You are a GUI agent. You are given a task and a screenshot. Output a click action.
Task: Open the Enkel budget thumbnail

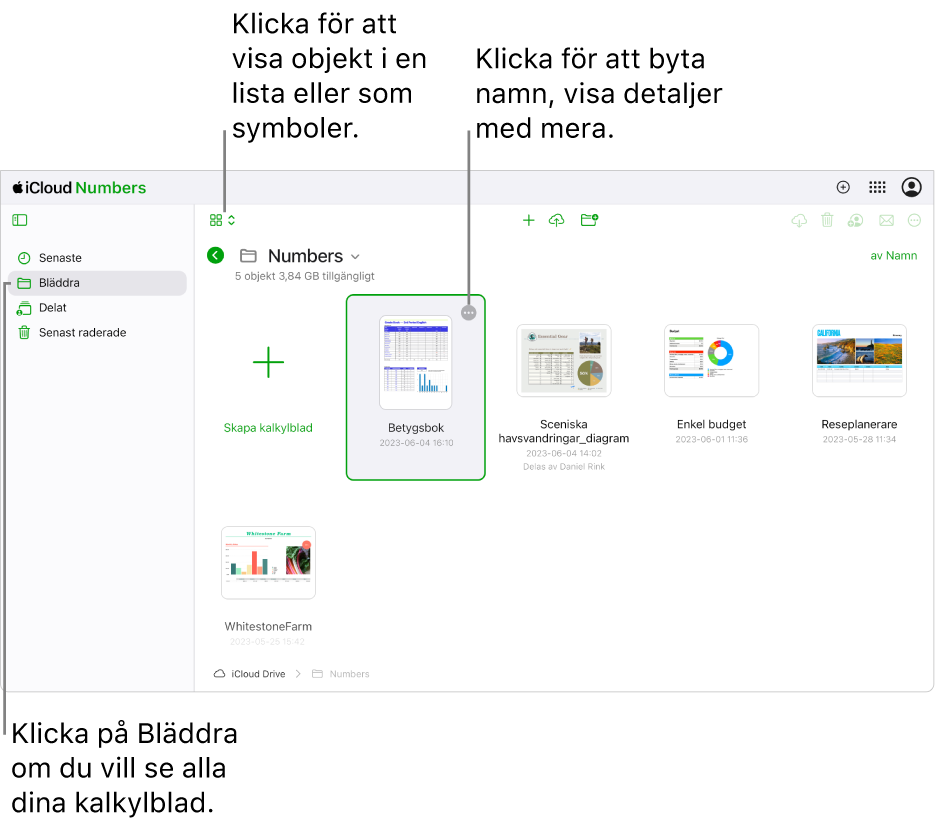(x=711, y=360)
